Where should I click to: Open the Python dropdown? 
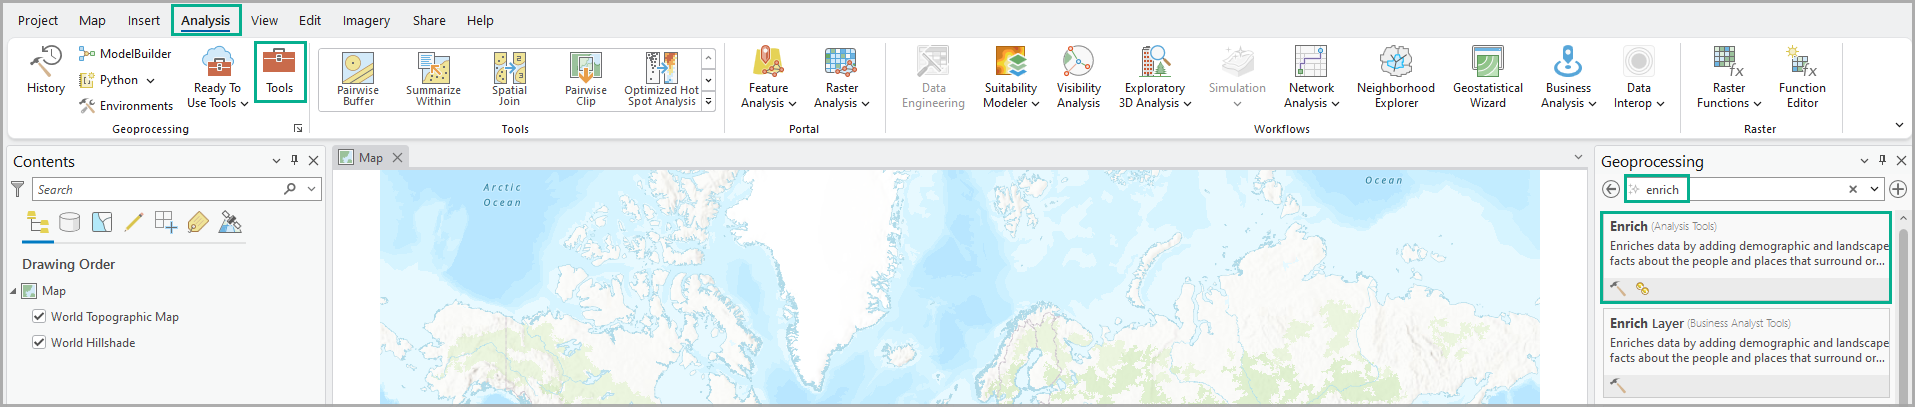117,80
